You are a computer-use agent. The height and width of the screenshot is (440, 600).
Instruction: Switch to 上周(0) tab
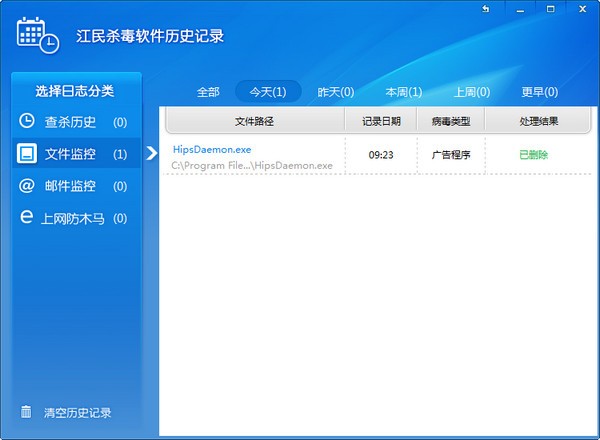[471, 92]
